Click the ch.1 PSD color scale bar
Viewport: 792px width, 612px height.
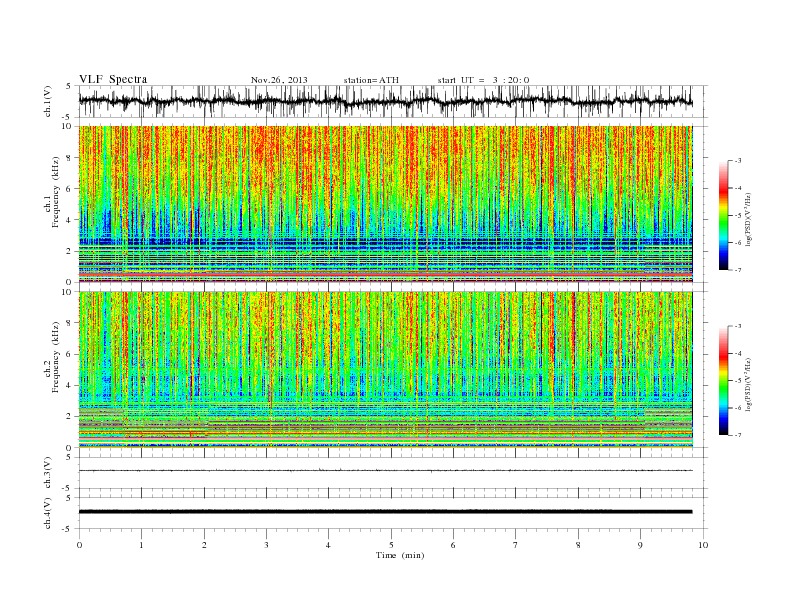pyautogui.click(x=723, y=215)
